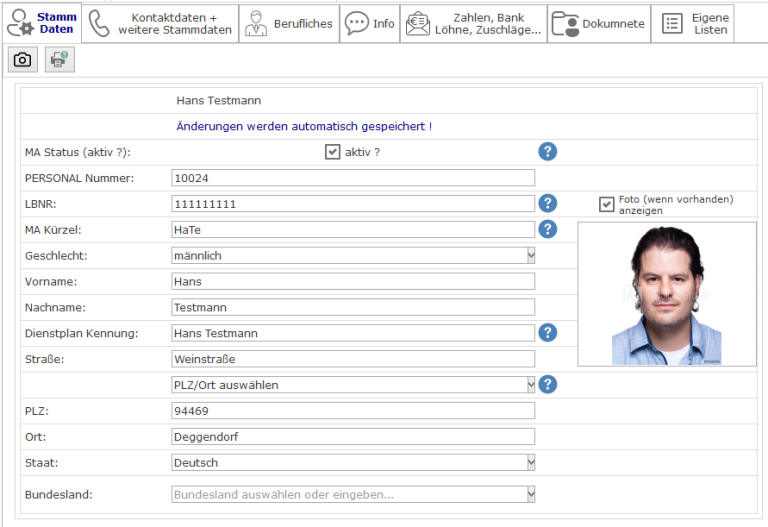Open Kontaktdaten + weitere Stammdaten tab
This screenshot has height=527, width=768.
(161, 24)
